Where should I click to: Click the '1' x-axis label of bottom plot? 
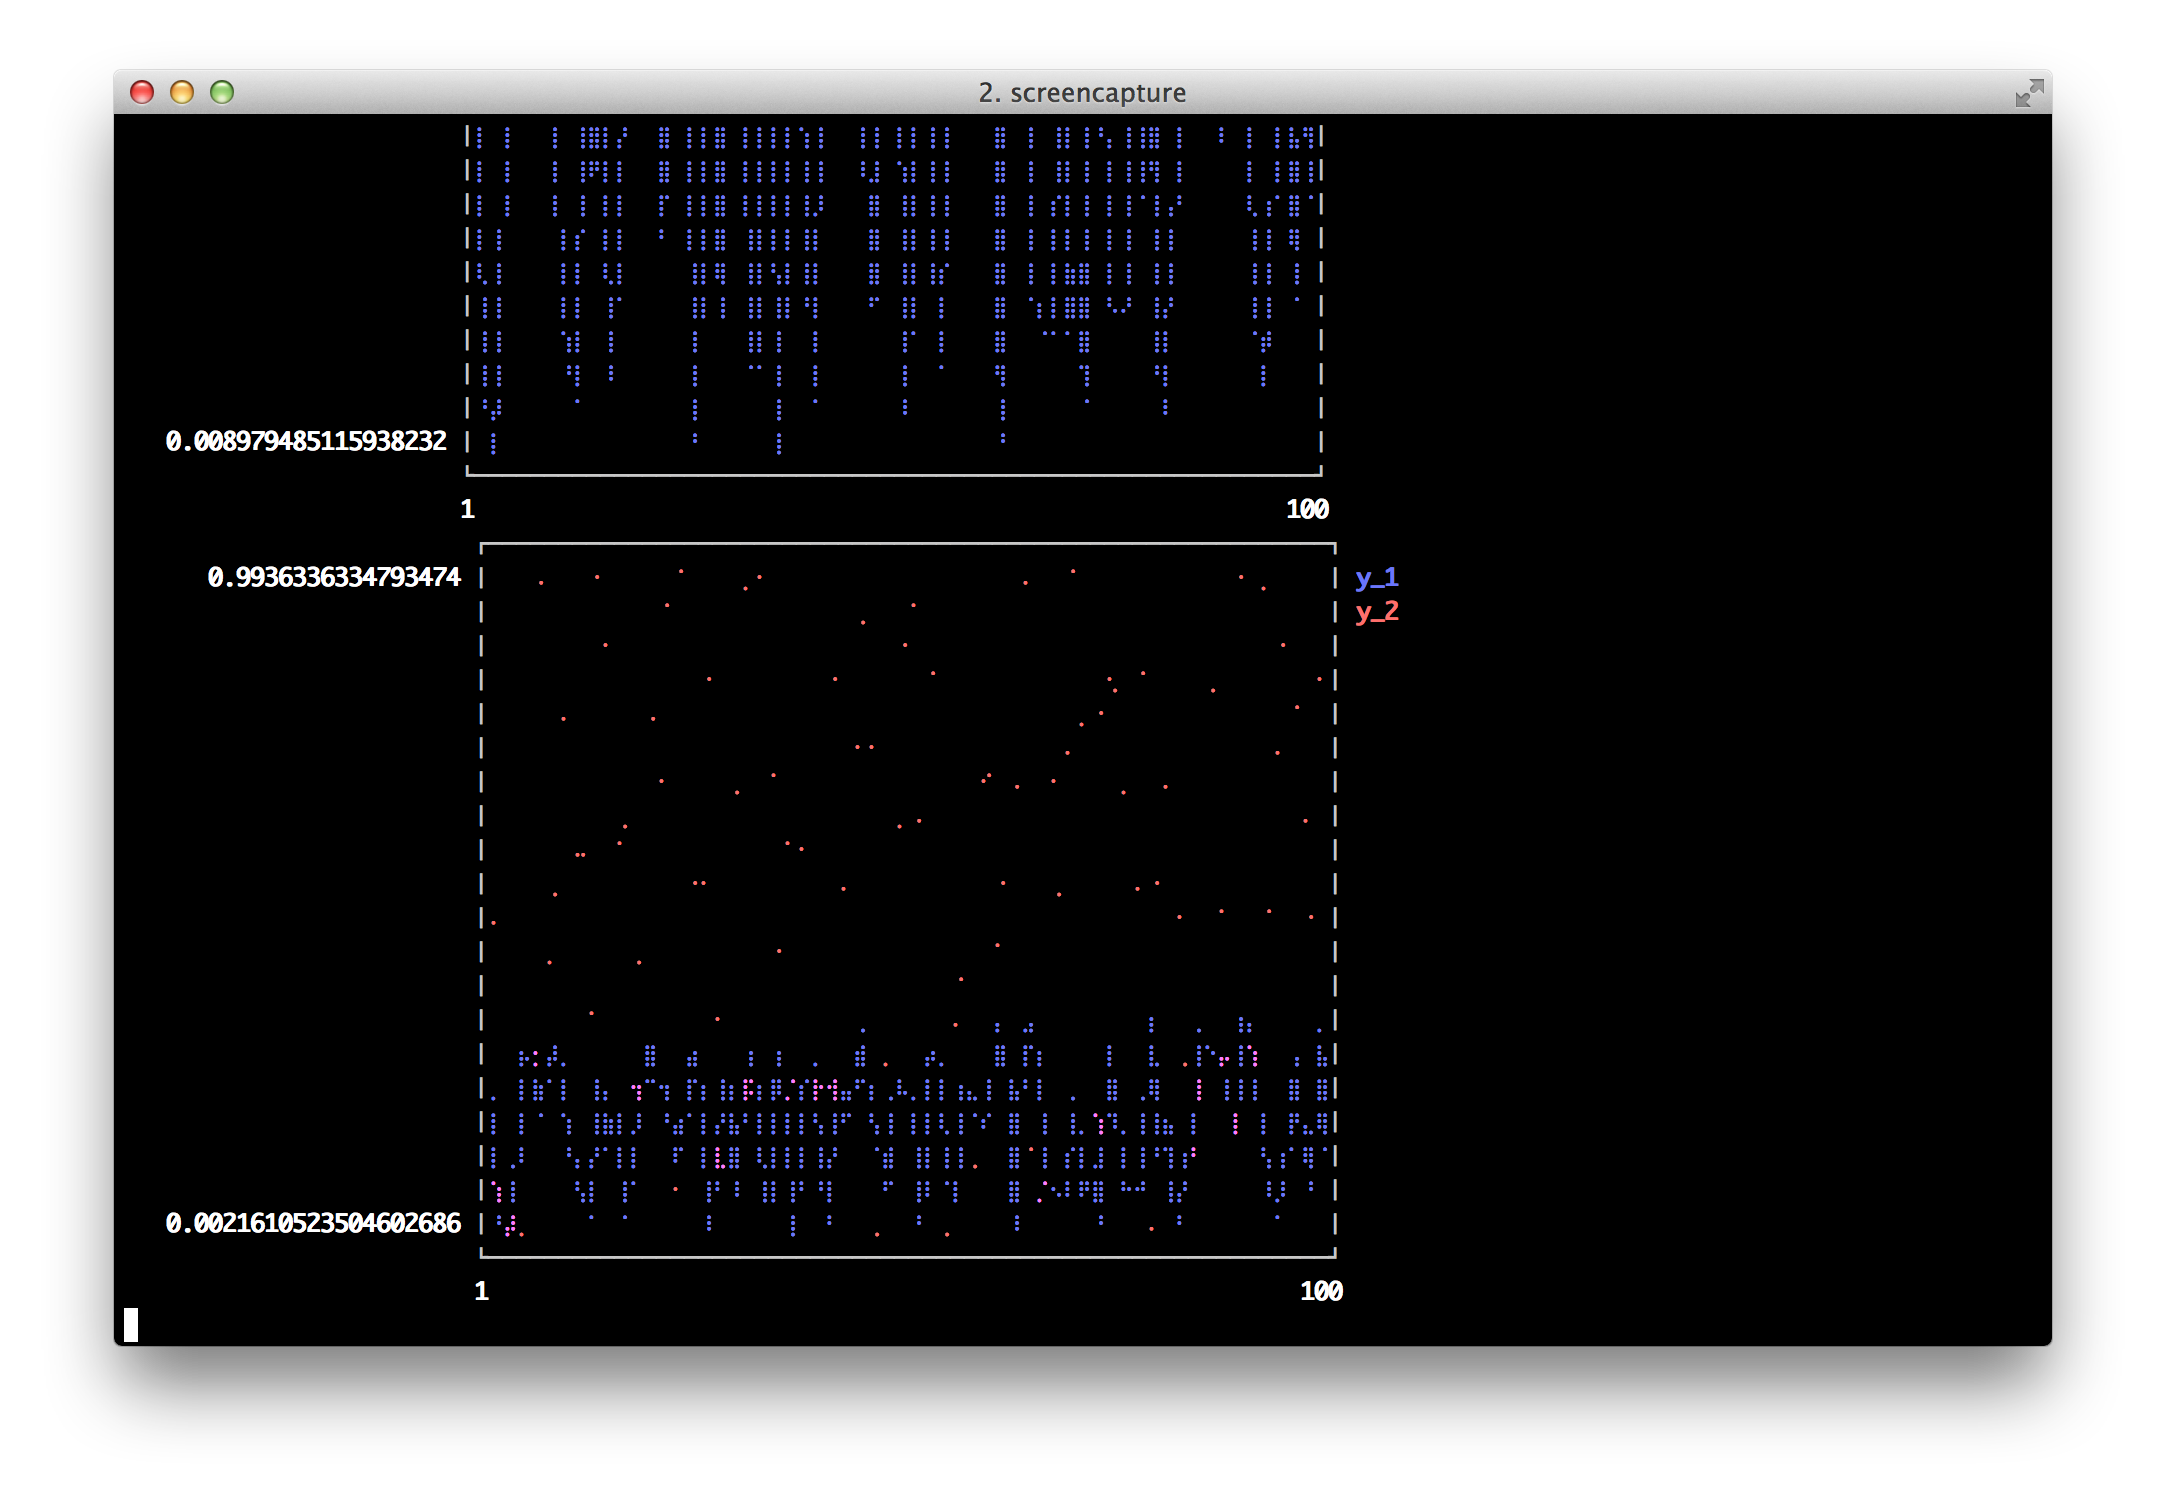[x=481, y=1291]
